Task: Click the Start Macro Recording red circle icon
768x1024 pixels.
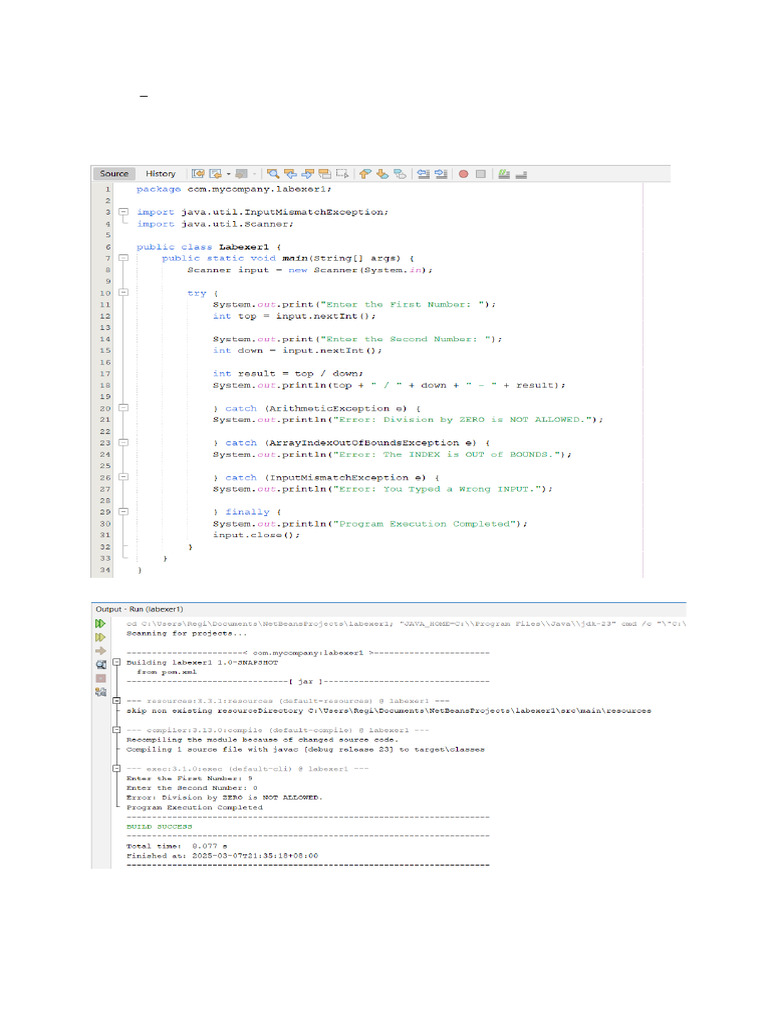Action: (x=463, y=173)
